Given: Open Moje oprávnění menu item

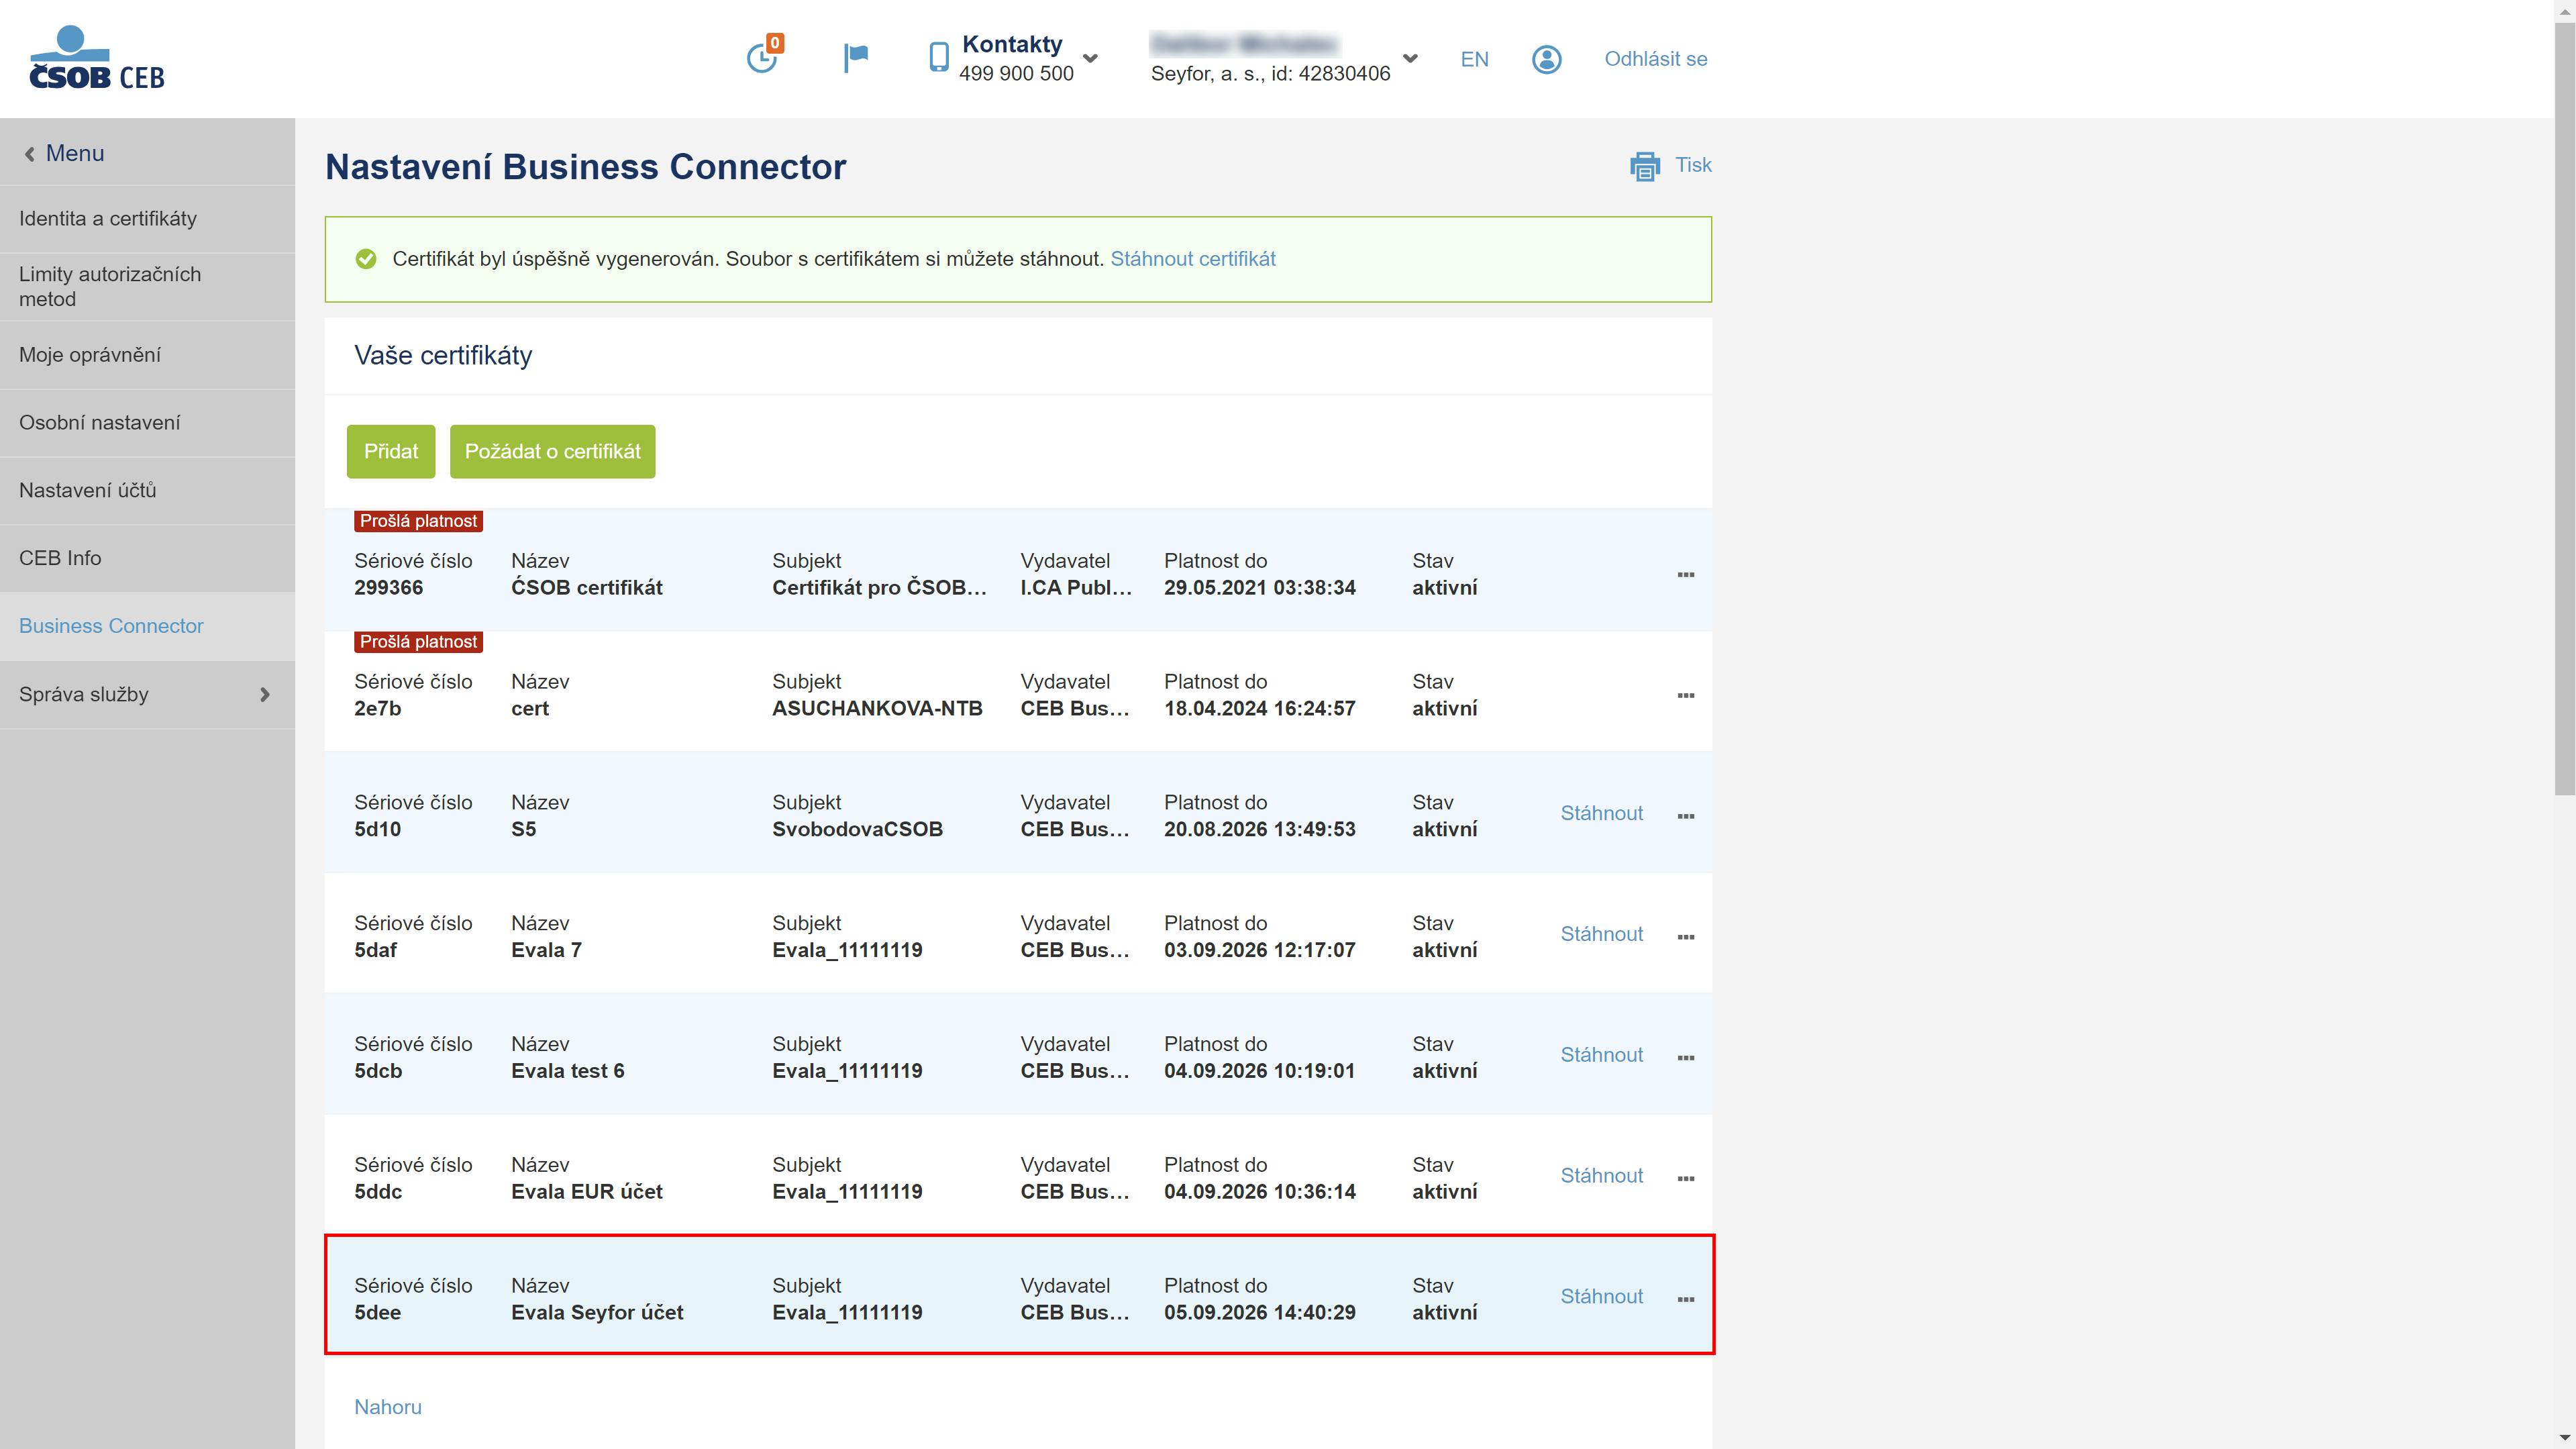Looking at the screenshot, I should [148, 355].
